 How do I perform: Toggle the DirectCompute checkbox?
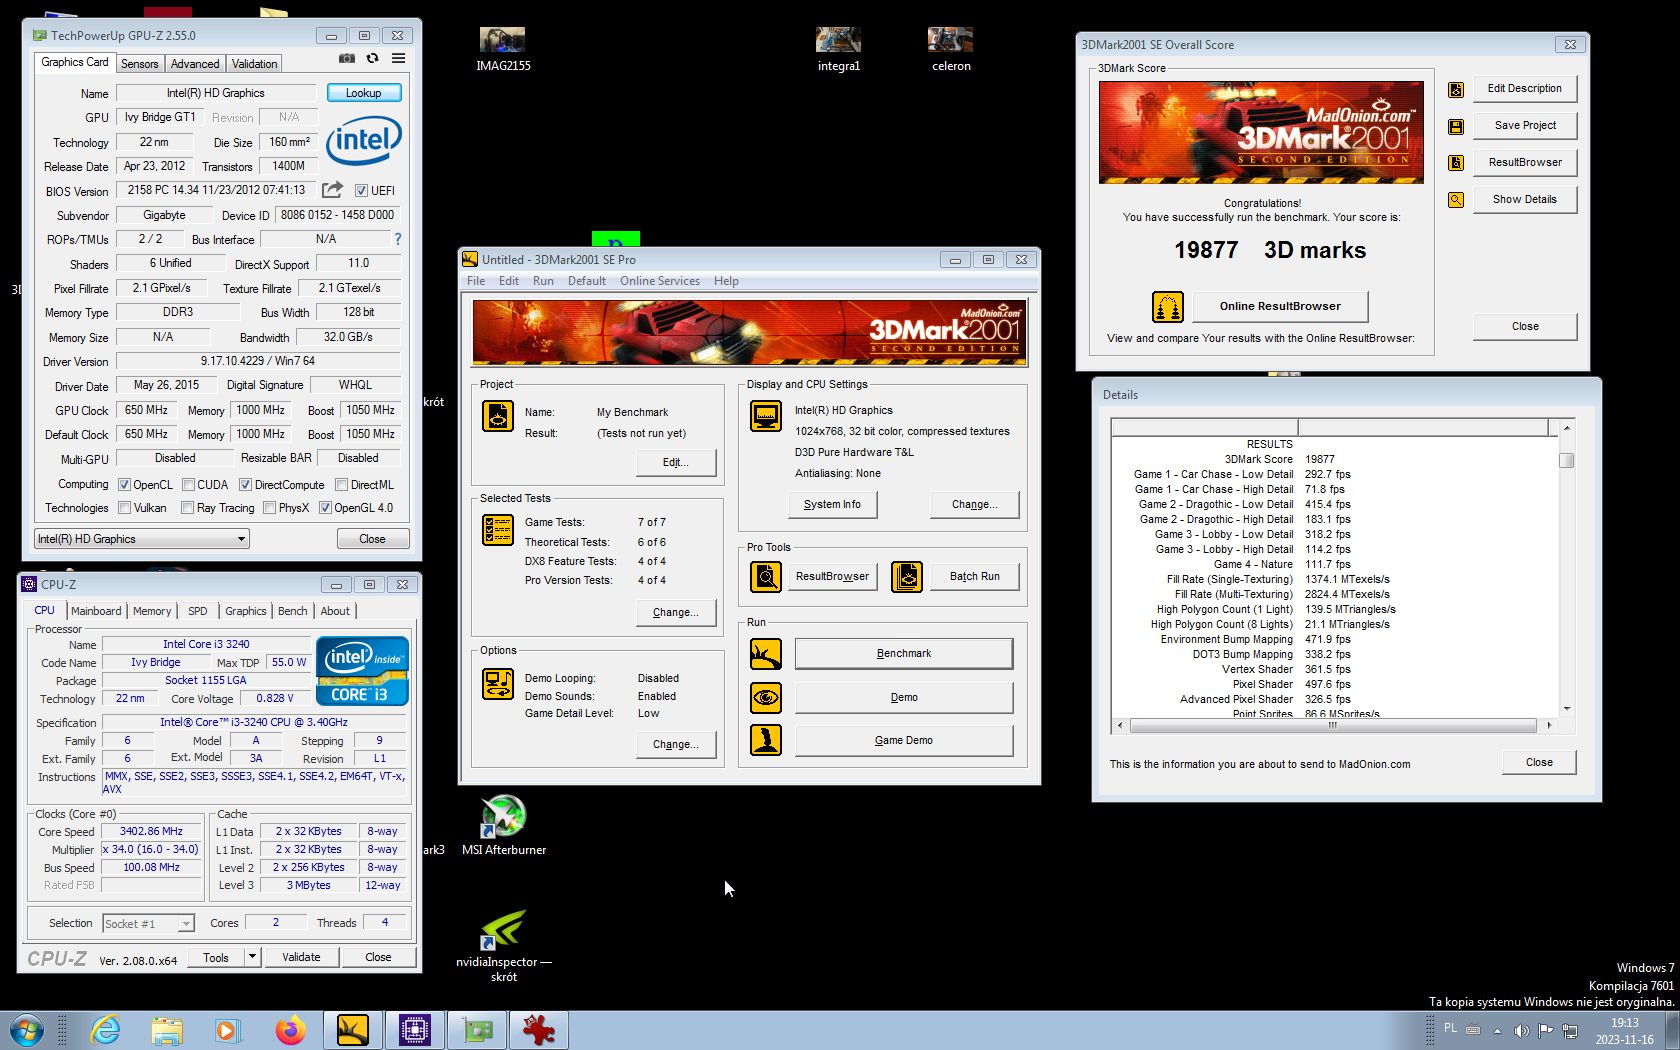tap(245, 485)
